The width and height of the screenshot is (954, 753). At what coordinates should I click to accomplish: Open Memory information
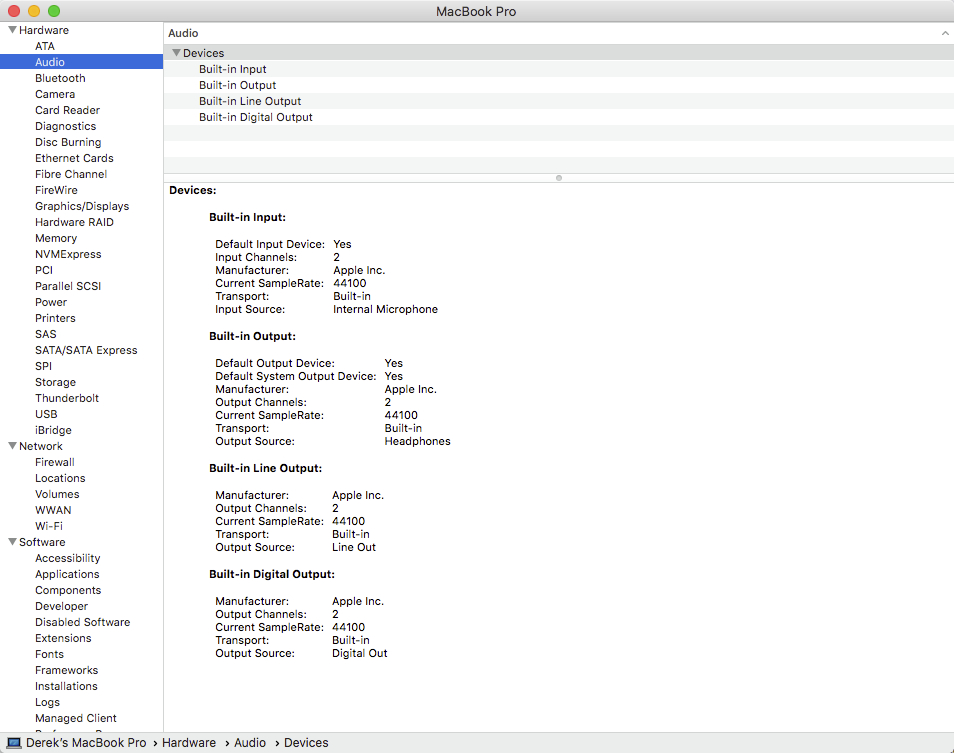[x=56, y=238]
